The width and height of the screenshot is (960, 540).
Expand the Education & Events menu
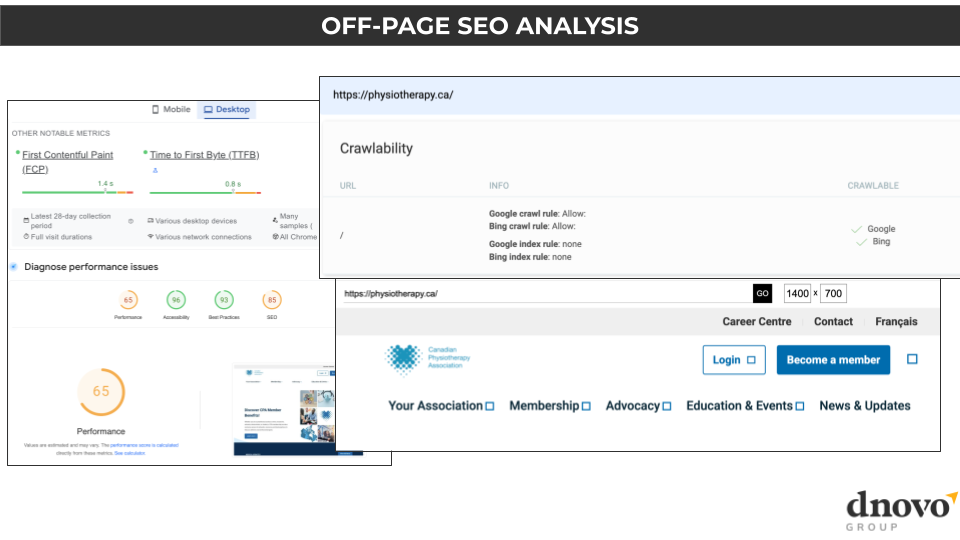[x=745, y=406]
